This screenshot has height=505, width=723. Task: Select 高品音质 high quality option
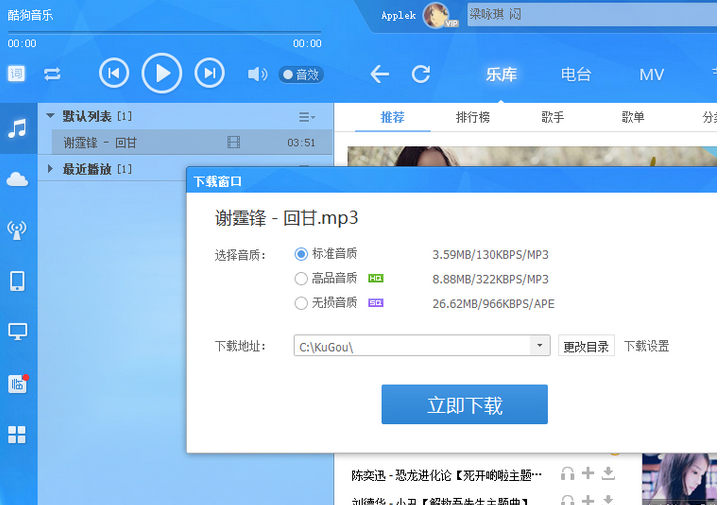tap(301, 279)
